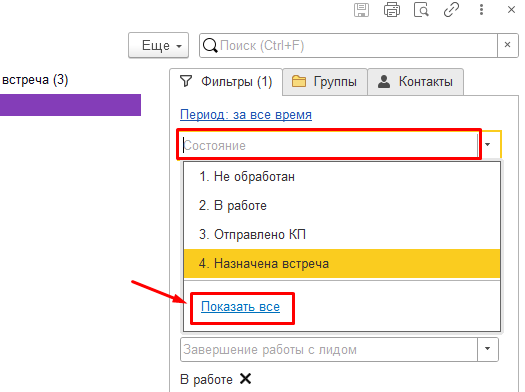Viewport: 525px width, 392px height.
Task: Open the Еще dropdown button
Action: (158, 45)
